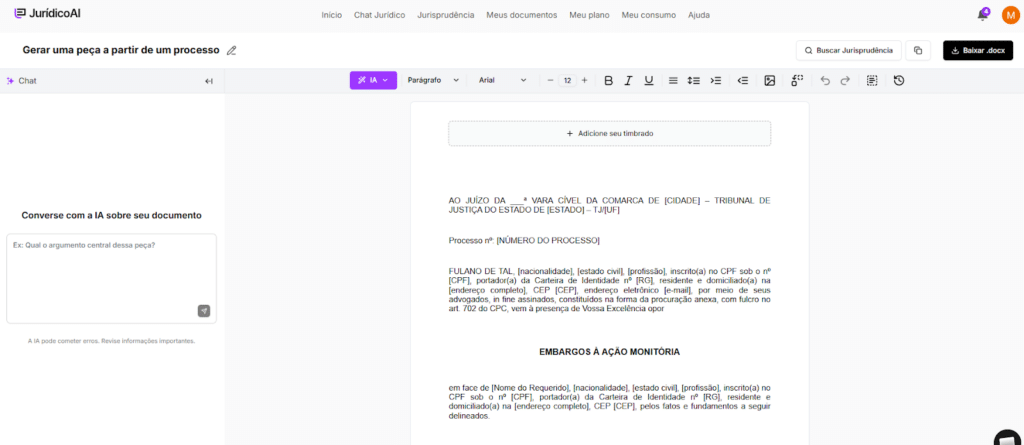Screen dimensions: 1024x445
Task: Collapse the Chat panel arrow
Action: tap(209, 81)
